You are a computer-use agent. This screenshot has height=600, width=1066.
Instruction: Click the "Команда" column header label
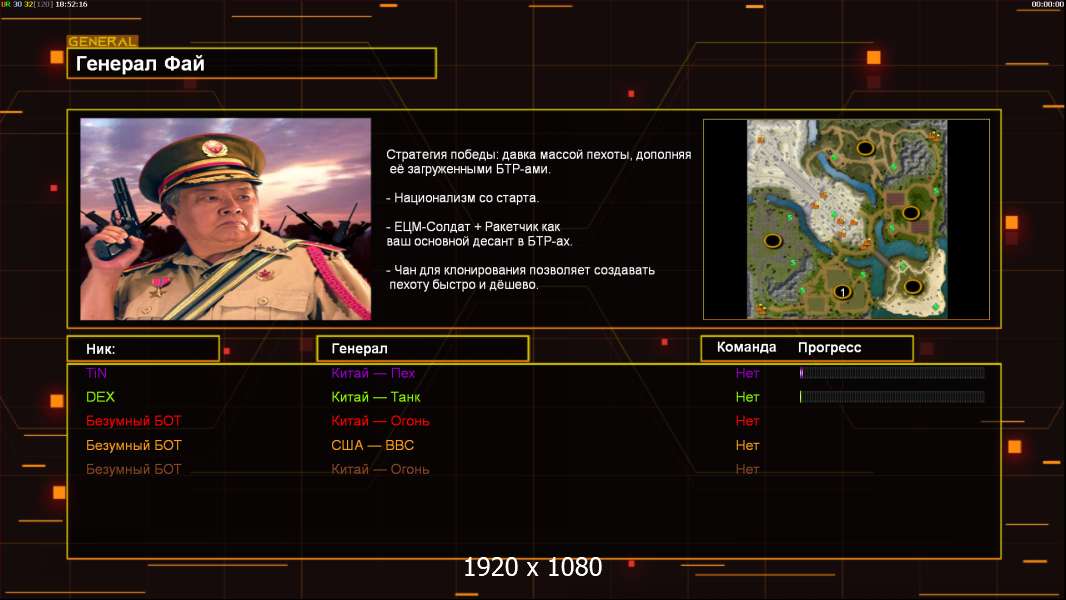point(746,348)
